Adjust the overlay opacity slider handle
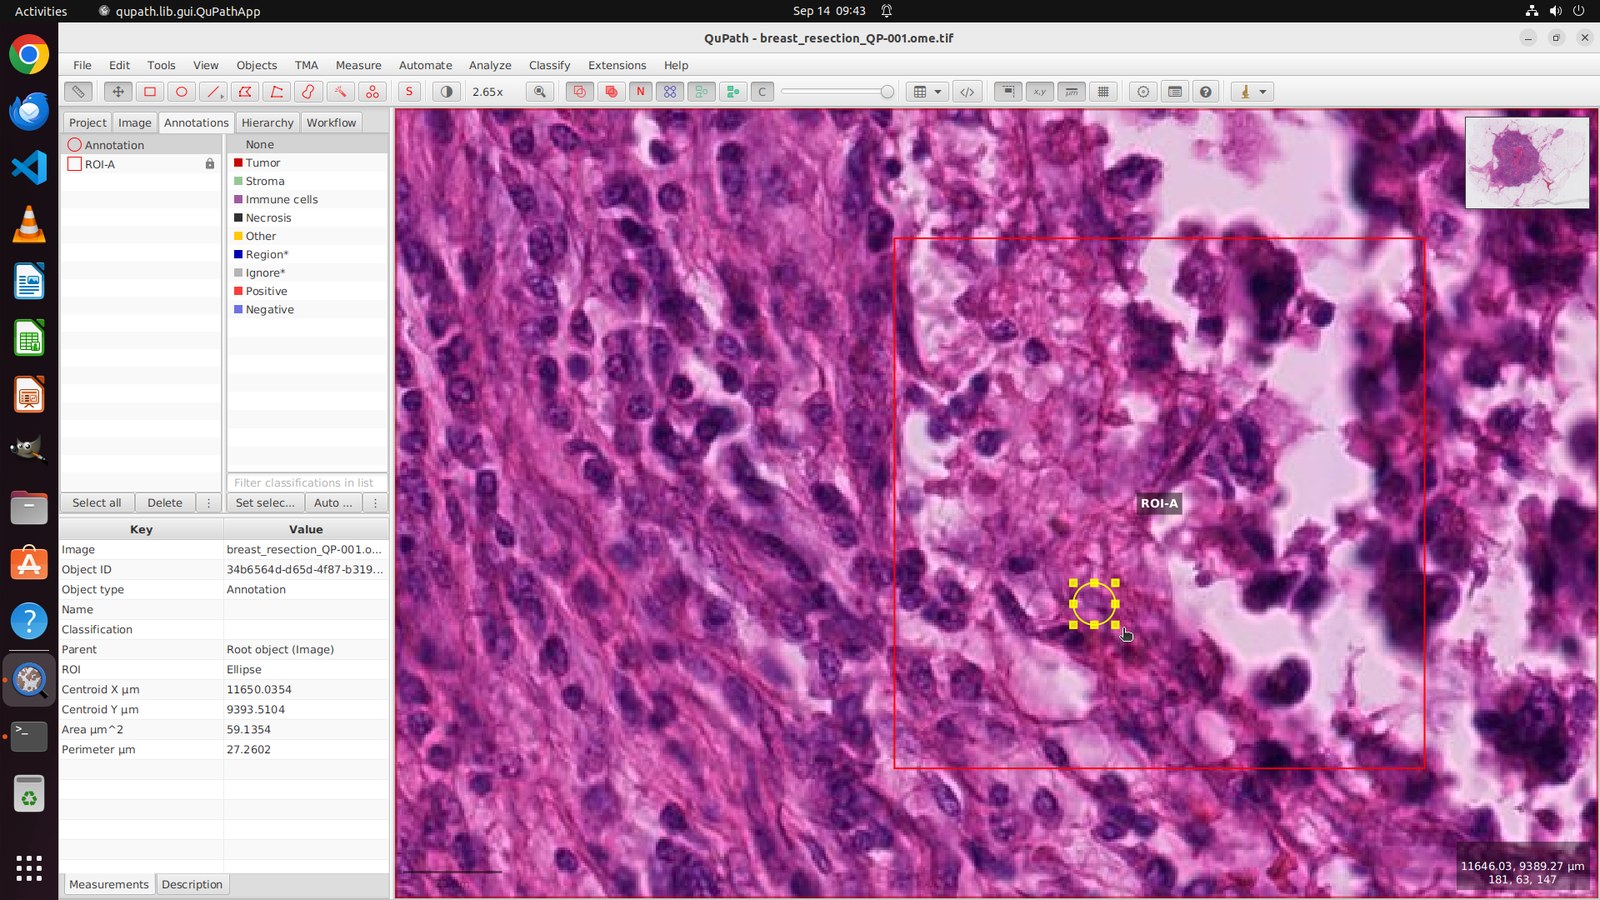Viewport: 1600px width, 900px height. coord(887,92)
